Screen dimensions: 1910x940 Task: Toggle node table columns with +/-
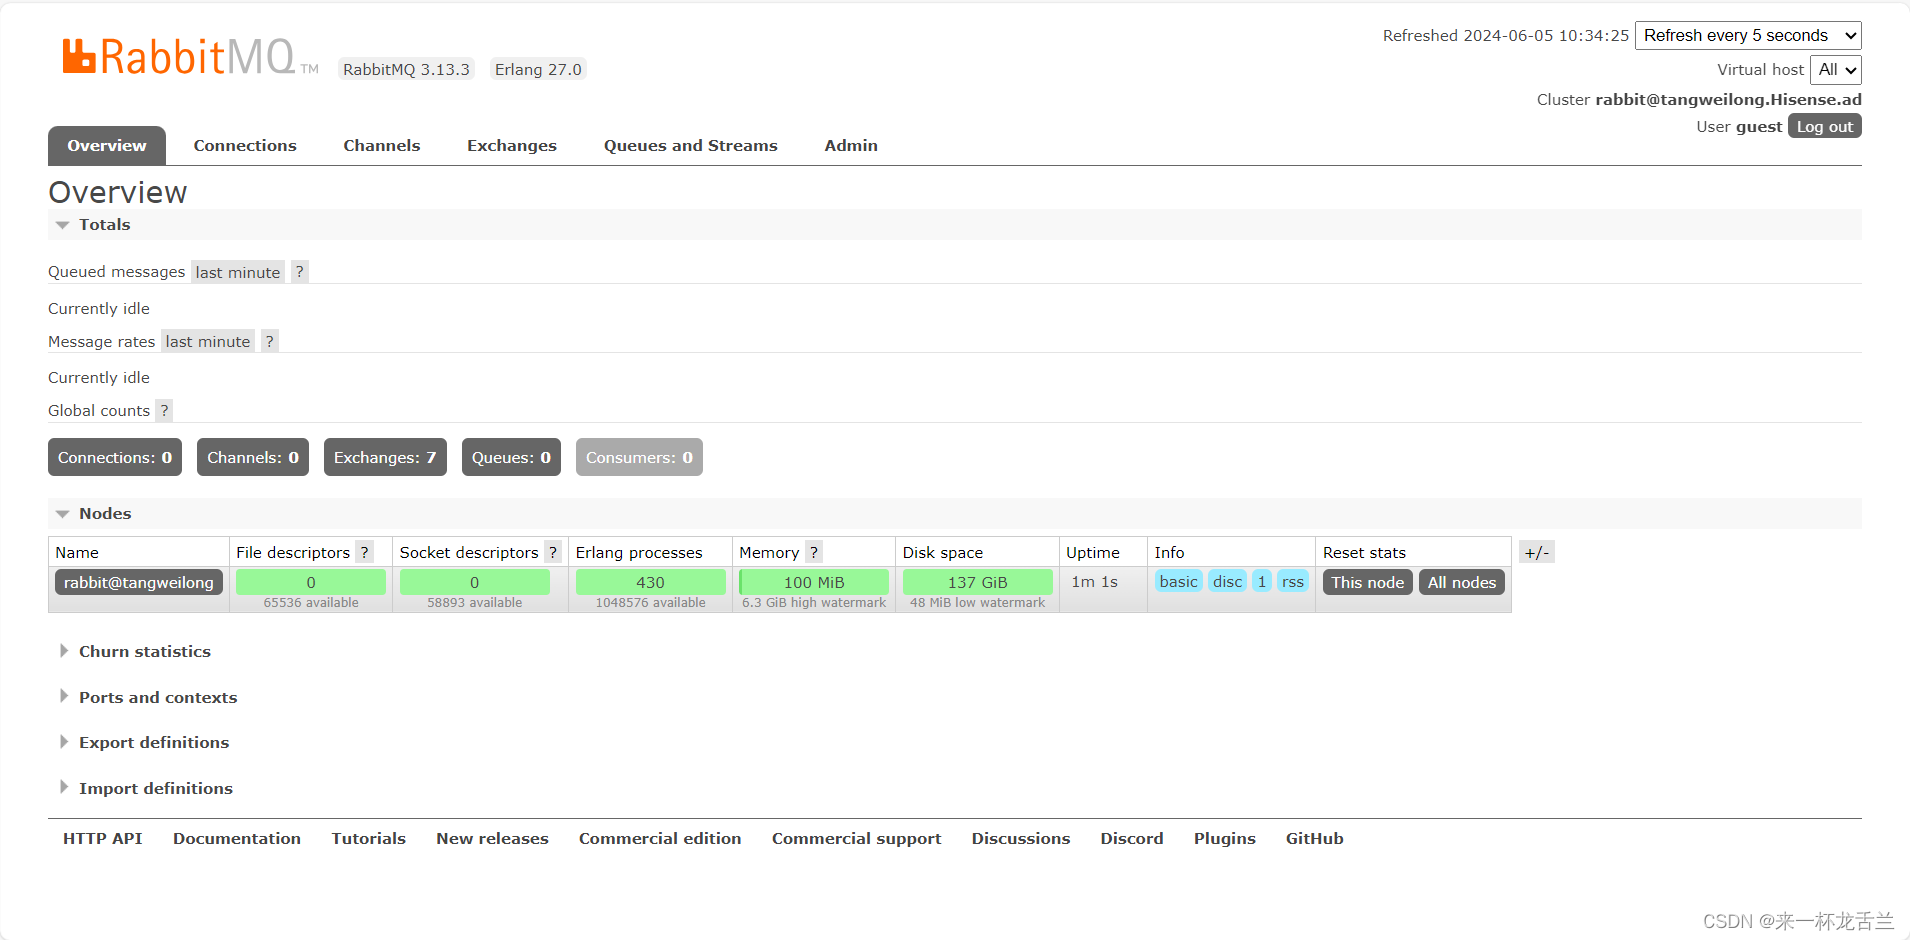tap(1537, 552)
